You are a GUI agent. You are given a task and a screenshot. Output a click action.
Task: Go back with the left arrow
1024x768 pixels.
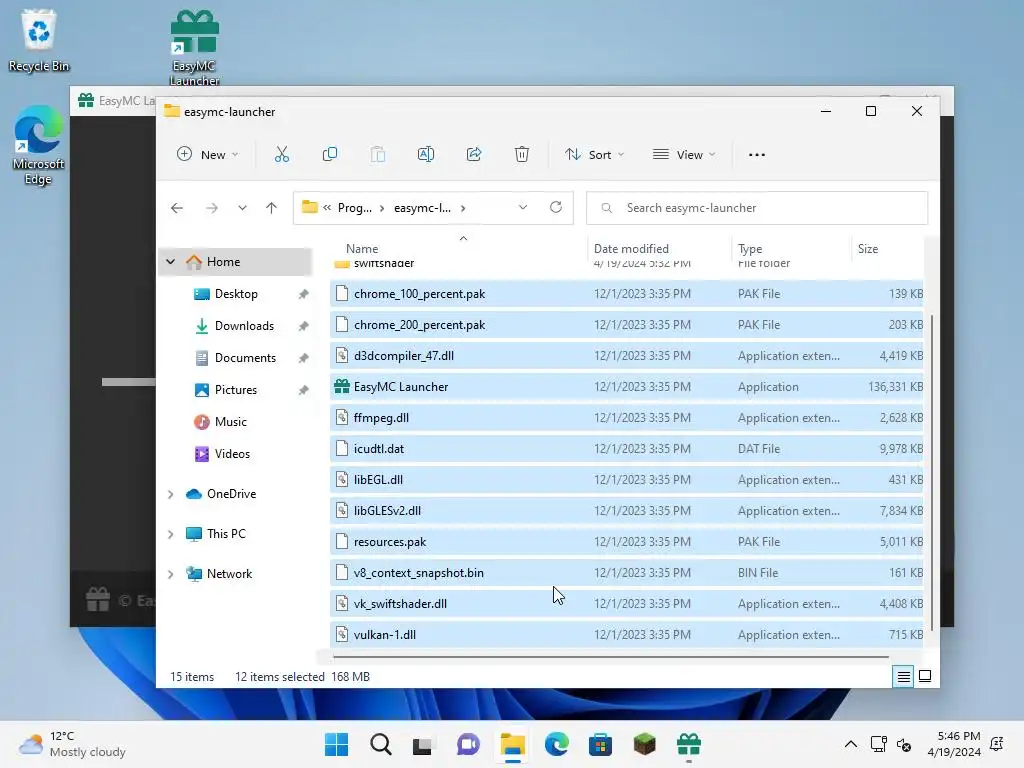pyautogui.click(x=177, y=208)
